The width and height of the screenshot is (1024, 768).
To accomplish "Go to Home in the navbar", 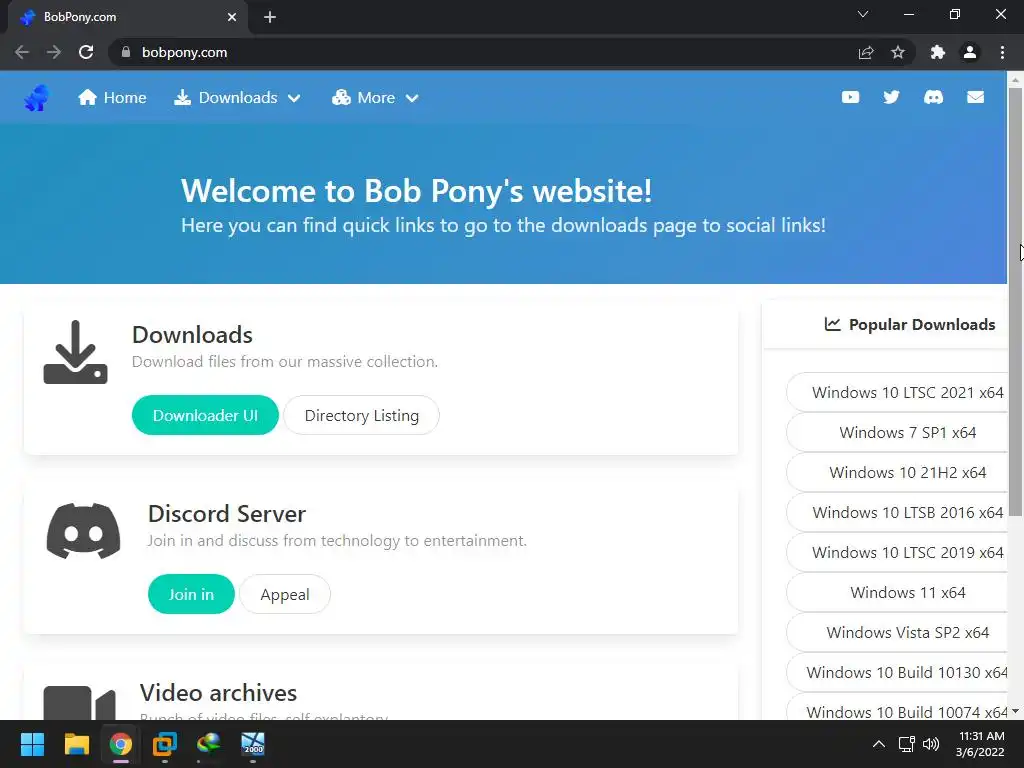I will 112,97.
